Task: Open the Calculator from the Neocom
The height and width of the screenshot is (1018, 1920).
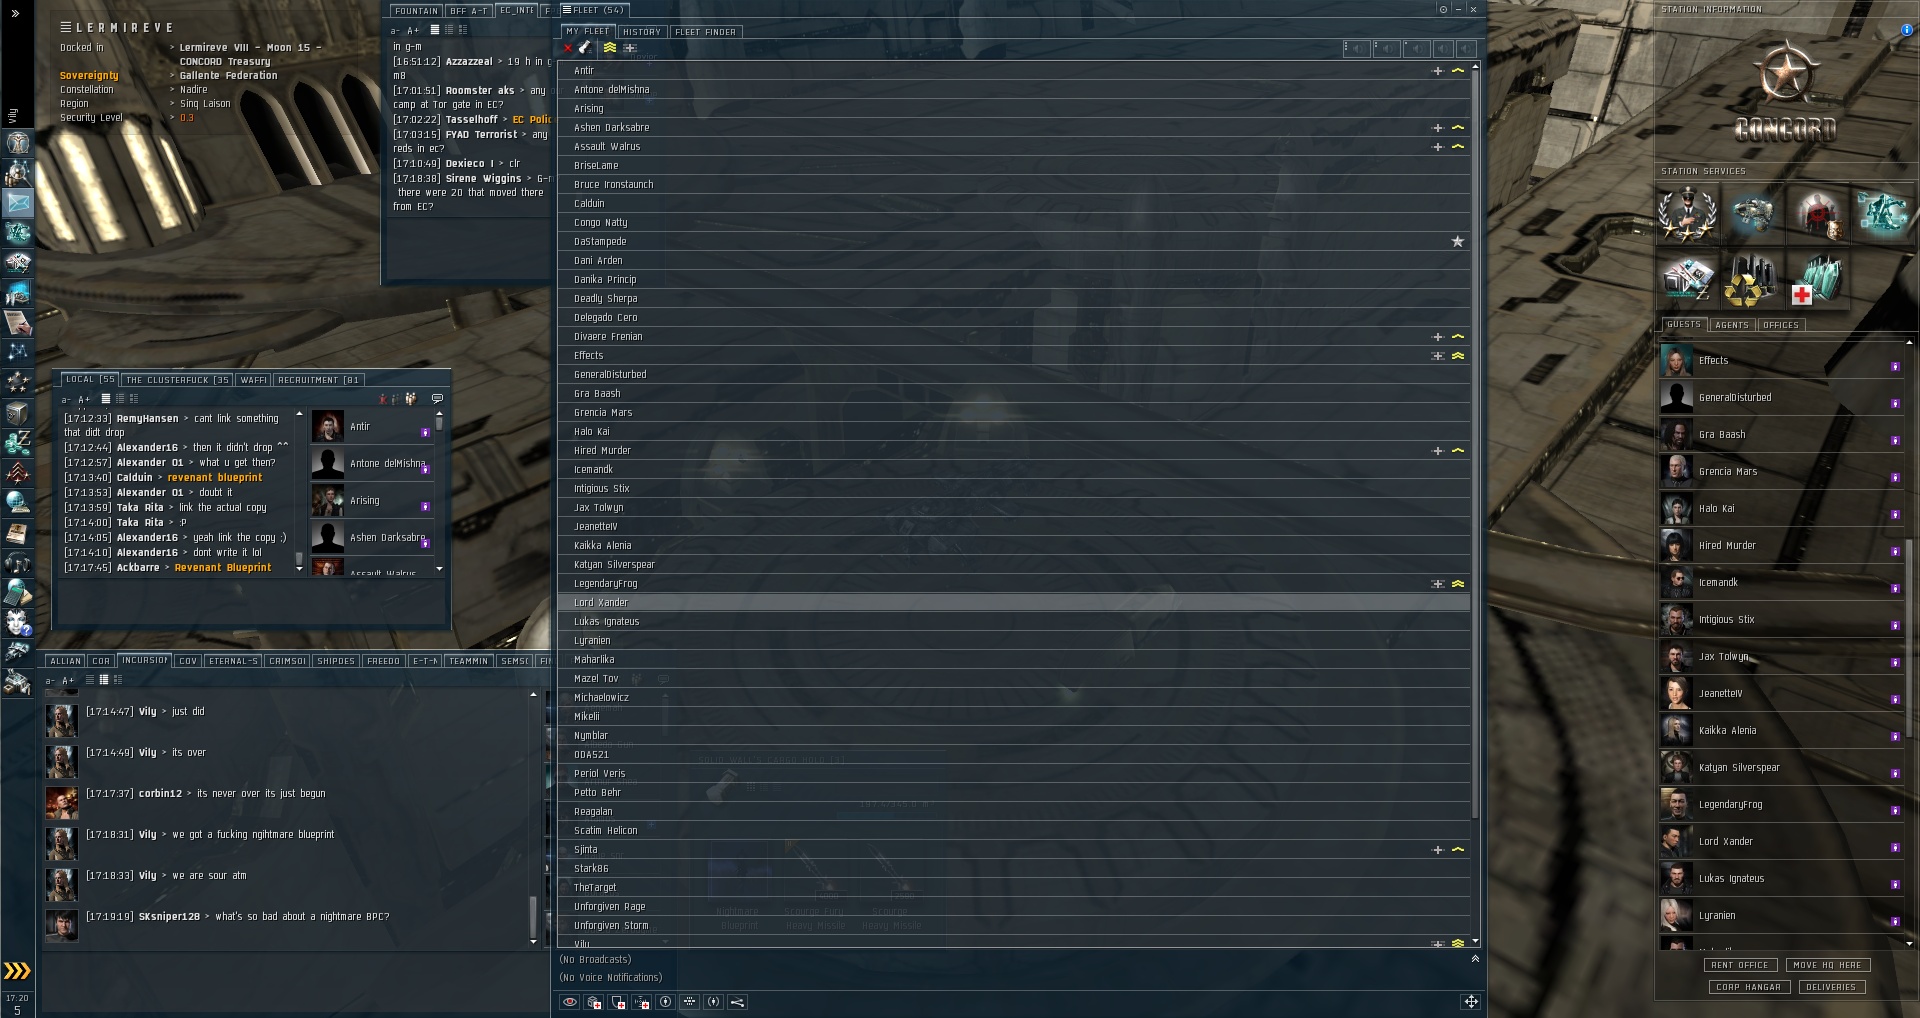Action: (17, 592)
